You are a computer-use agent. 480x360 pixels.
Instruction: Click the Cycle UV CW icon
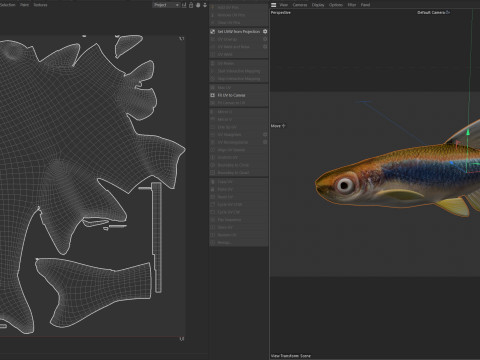point(212,212)
